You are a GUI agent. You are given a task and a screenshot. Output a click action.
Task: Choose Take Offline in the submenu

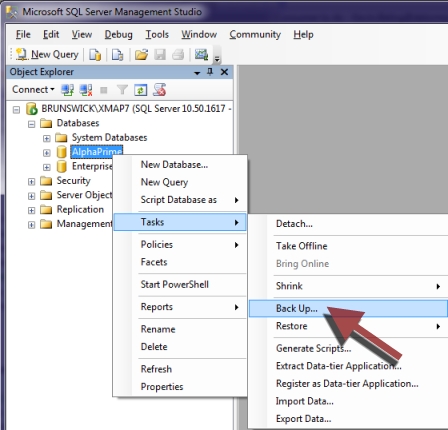[302, 246]
